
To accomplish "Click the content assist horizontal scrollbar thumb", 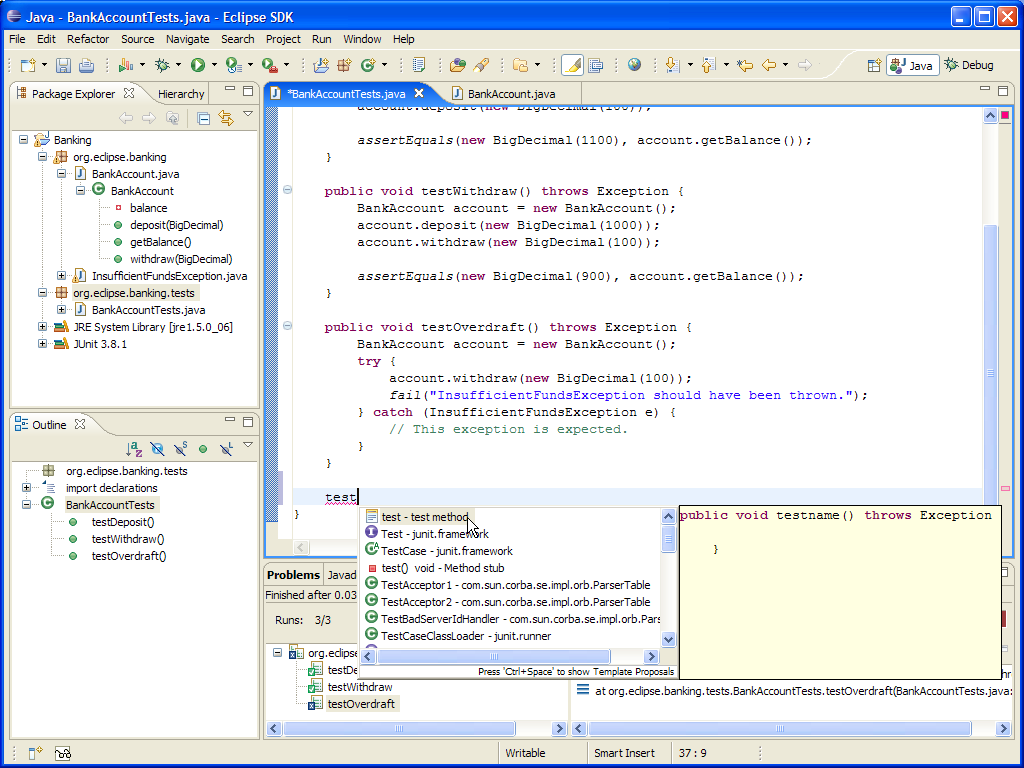I will tap(494, 656).
